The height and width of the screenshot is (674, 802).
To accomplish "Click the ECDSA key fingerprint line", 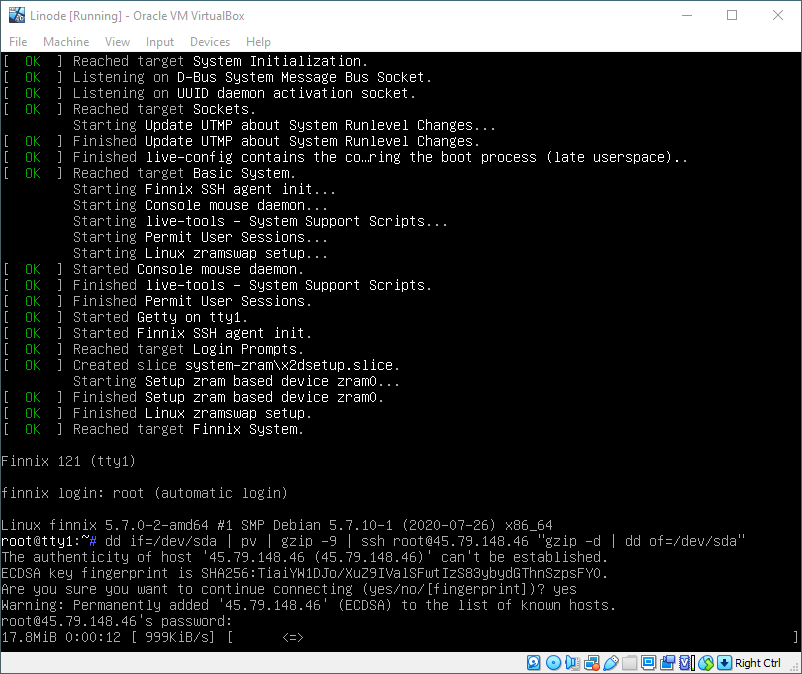I will 304,573.
